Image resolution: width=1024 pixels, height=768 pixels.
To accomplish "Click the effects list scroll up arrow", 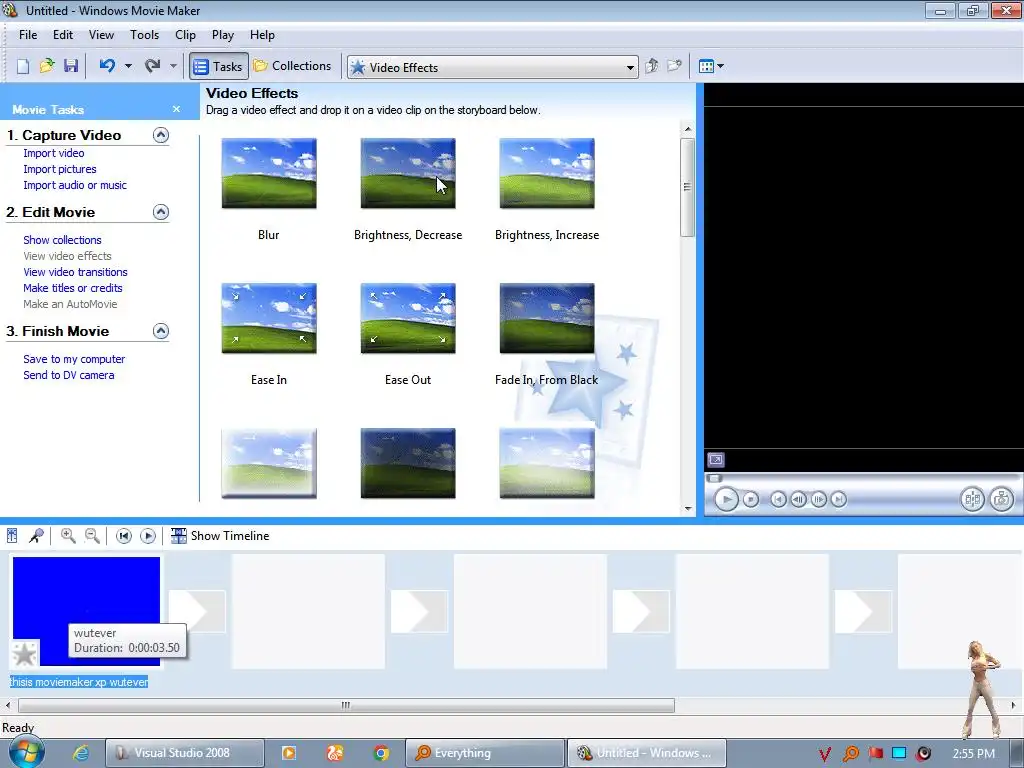I will 688,129.
